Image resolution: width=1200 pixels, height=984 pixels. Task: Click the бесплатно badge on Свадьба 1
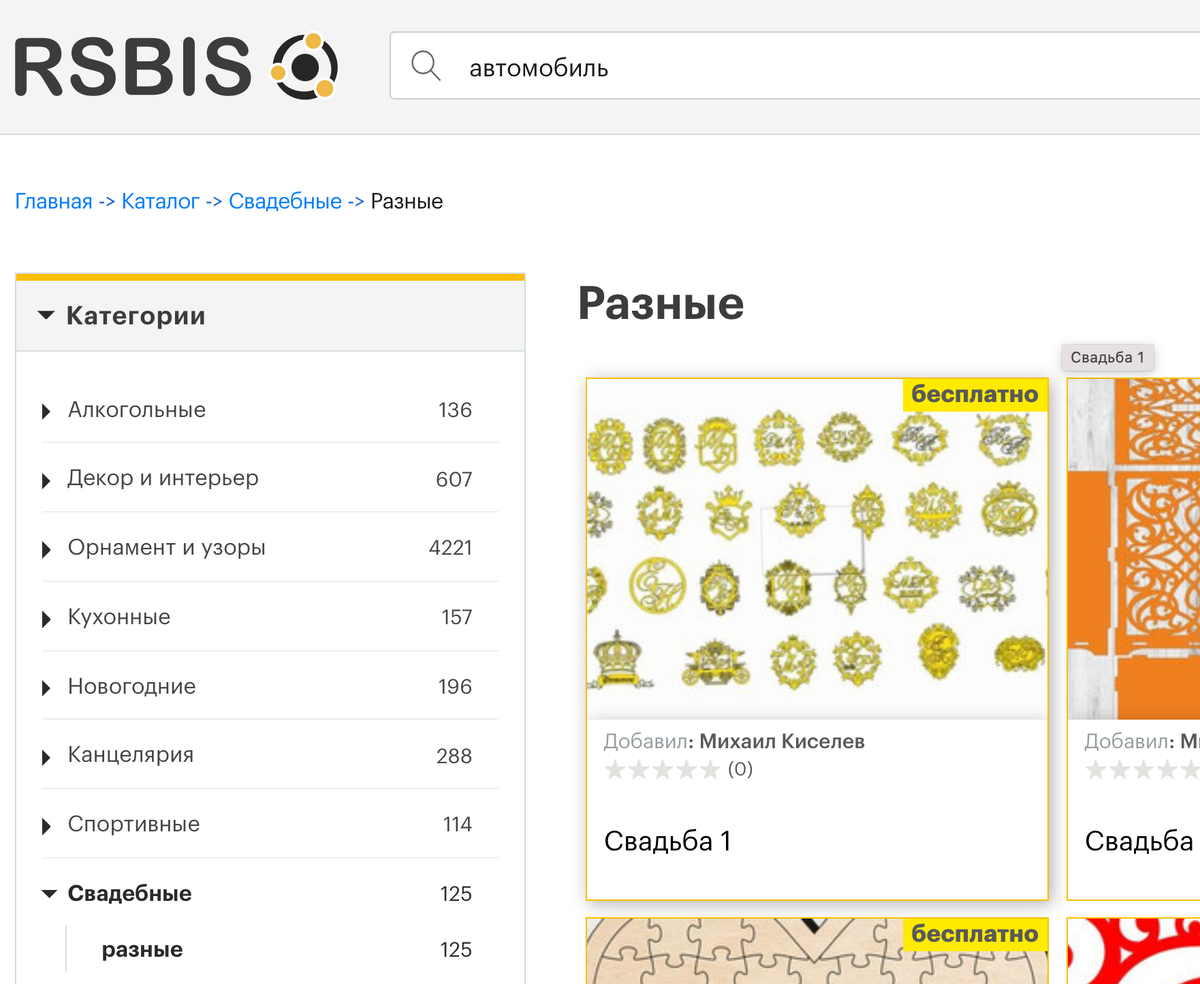tap(975, 394)
